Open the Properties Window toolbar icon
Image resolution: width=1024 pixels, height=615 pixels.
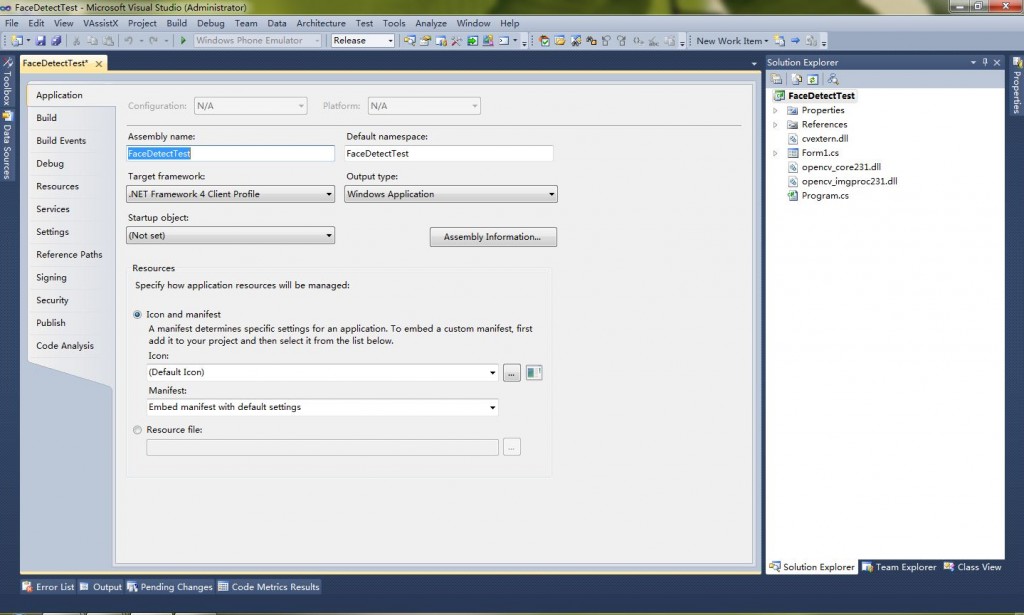[x=425, y=40]
